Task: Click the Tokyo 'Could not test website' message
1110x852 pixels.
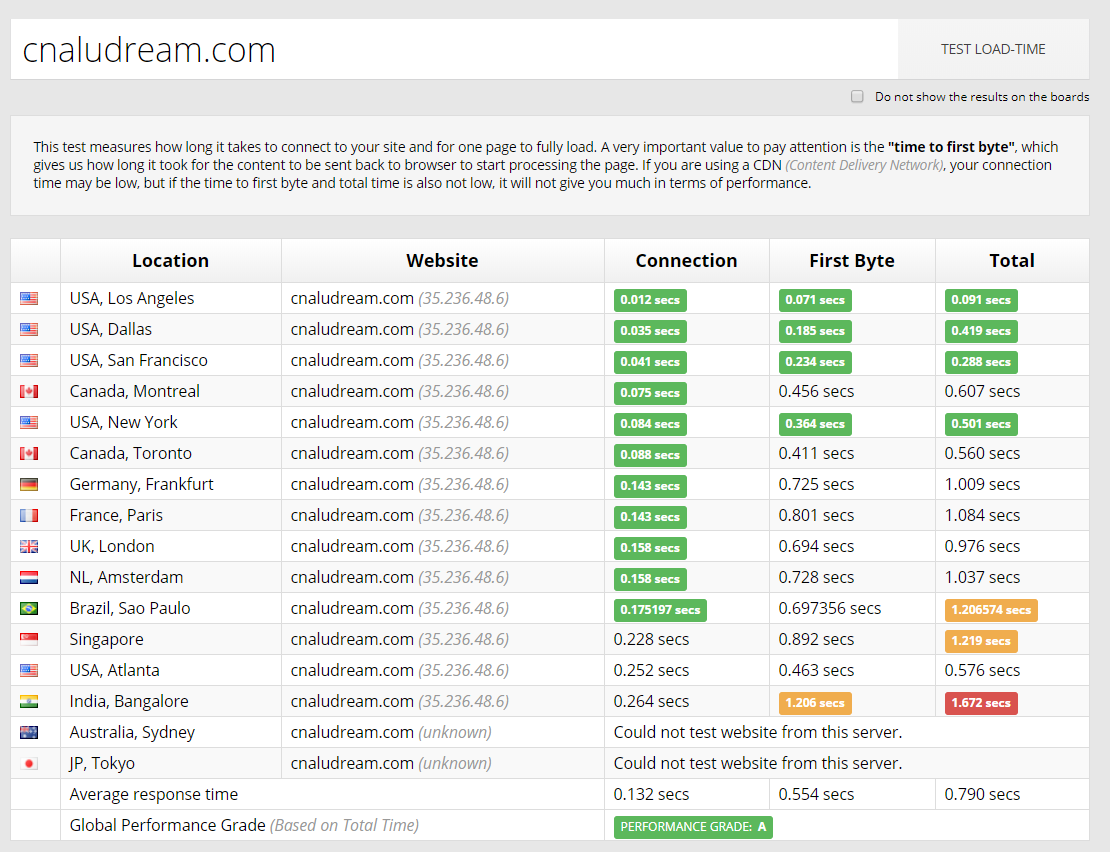Action: 757,764
